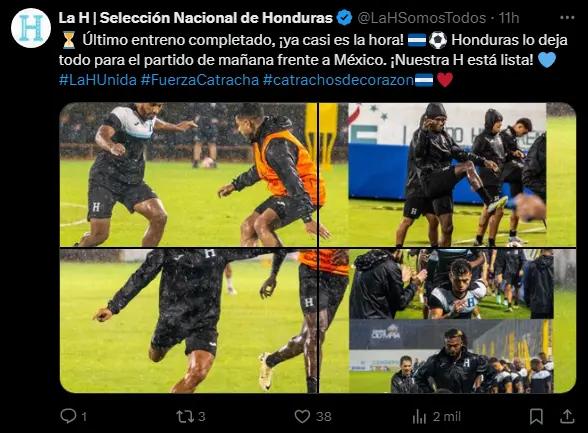This screenshot has width=588, height=433.
Task: View post analytics bar chart icon
Action: [x=419, y=416]
